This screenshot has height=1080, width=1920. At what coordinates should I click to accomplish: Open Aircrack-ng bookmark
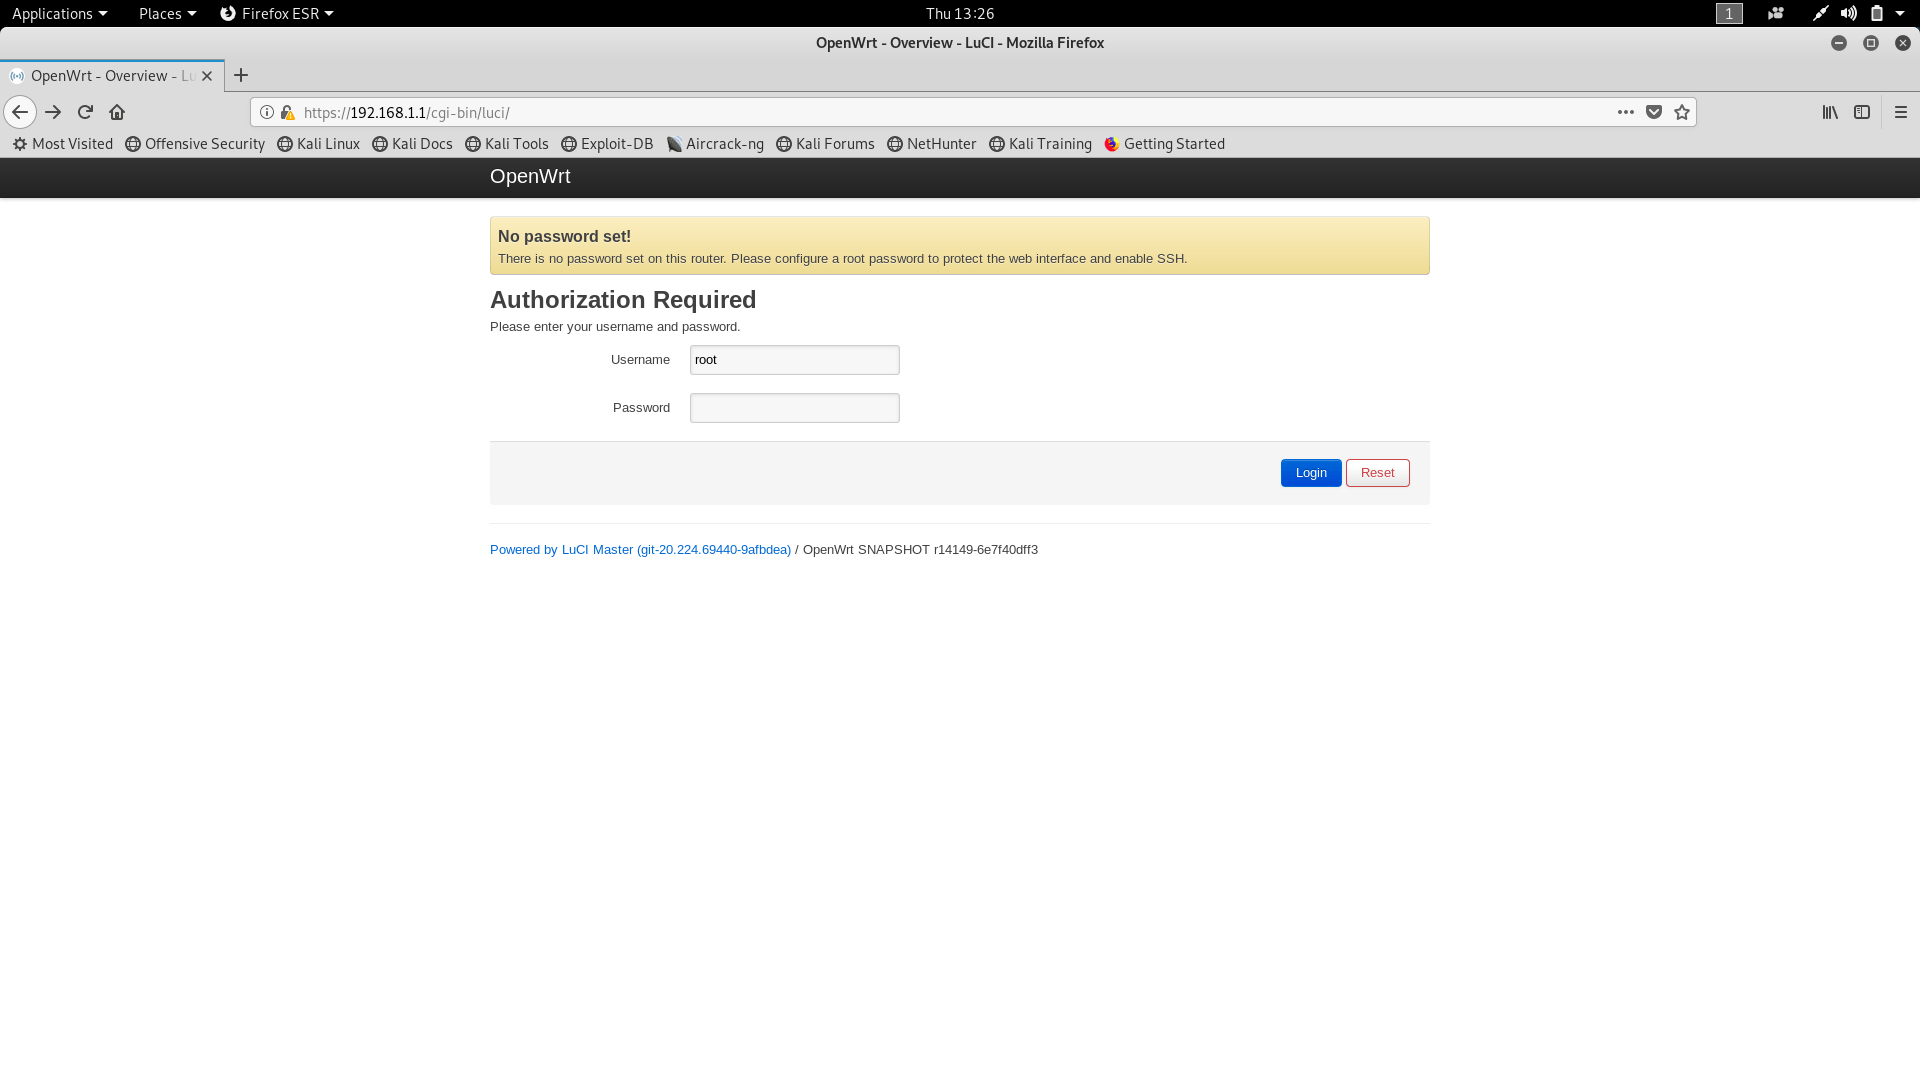tap(715, 144)
